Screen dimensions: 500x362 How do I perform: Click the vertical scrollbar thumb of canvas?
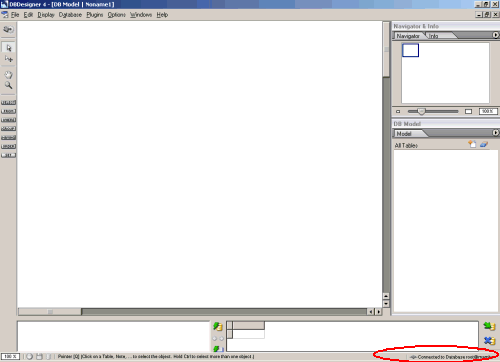pyautogui.click(x=386, y=50)
